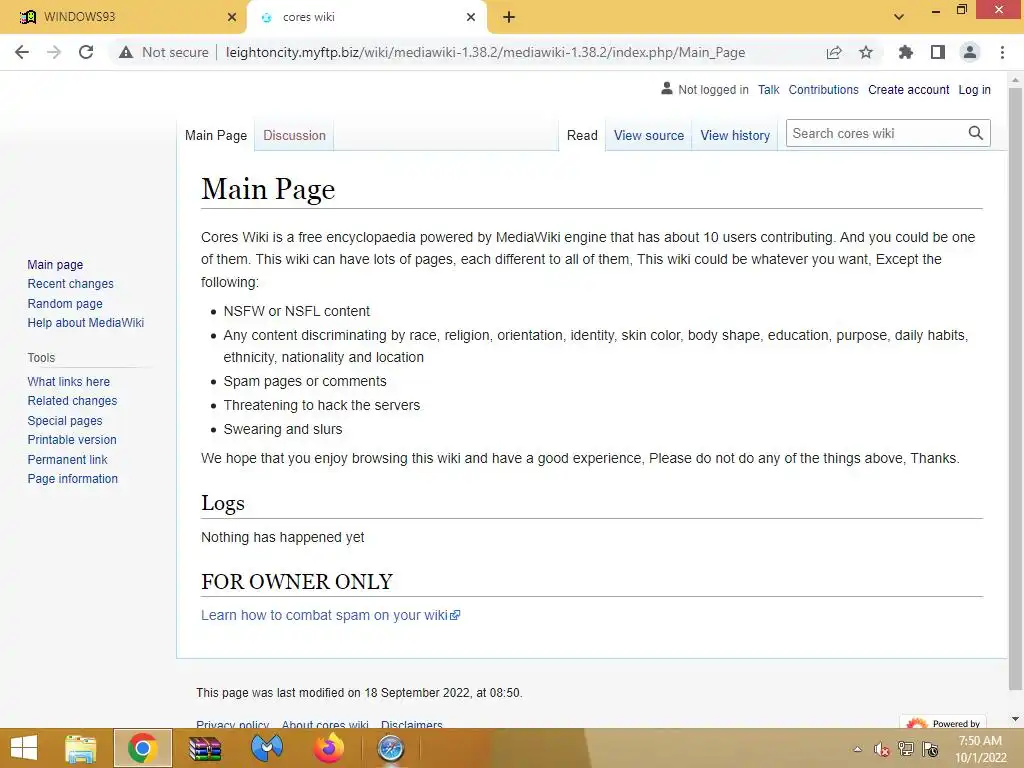Click the share page icon
Image resolution: width=1024 pixels, height=768 pixels.
[834, 52]
